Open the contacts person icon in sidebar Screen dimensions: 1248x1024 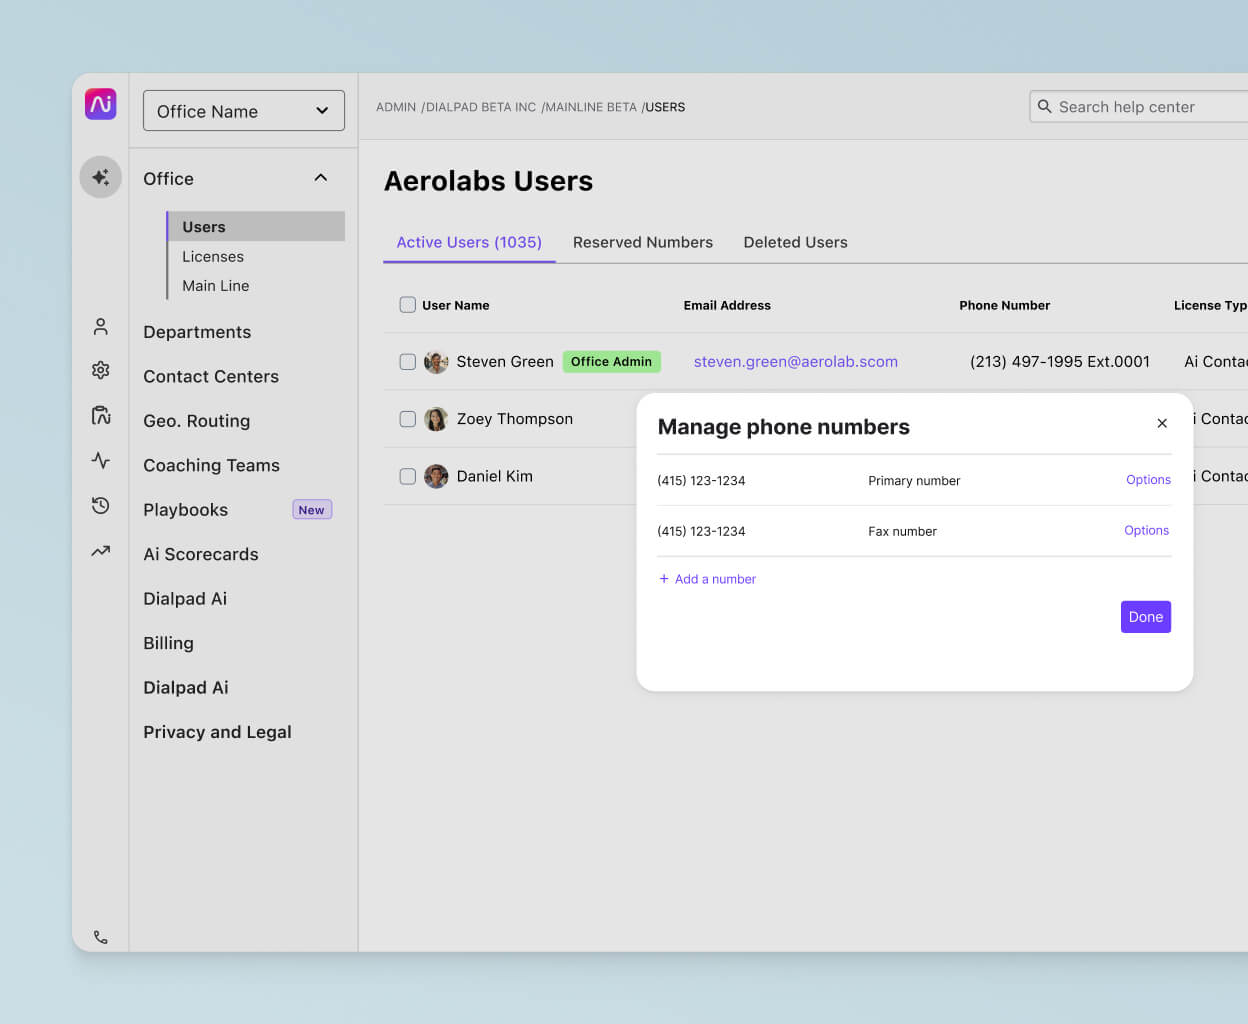[x=100, y=326]
